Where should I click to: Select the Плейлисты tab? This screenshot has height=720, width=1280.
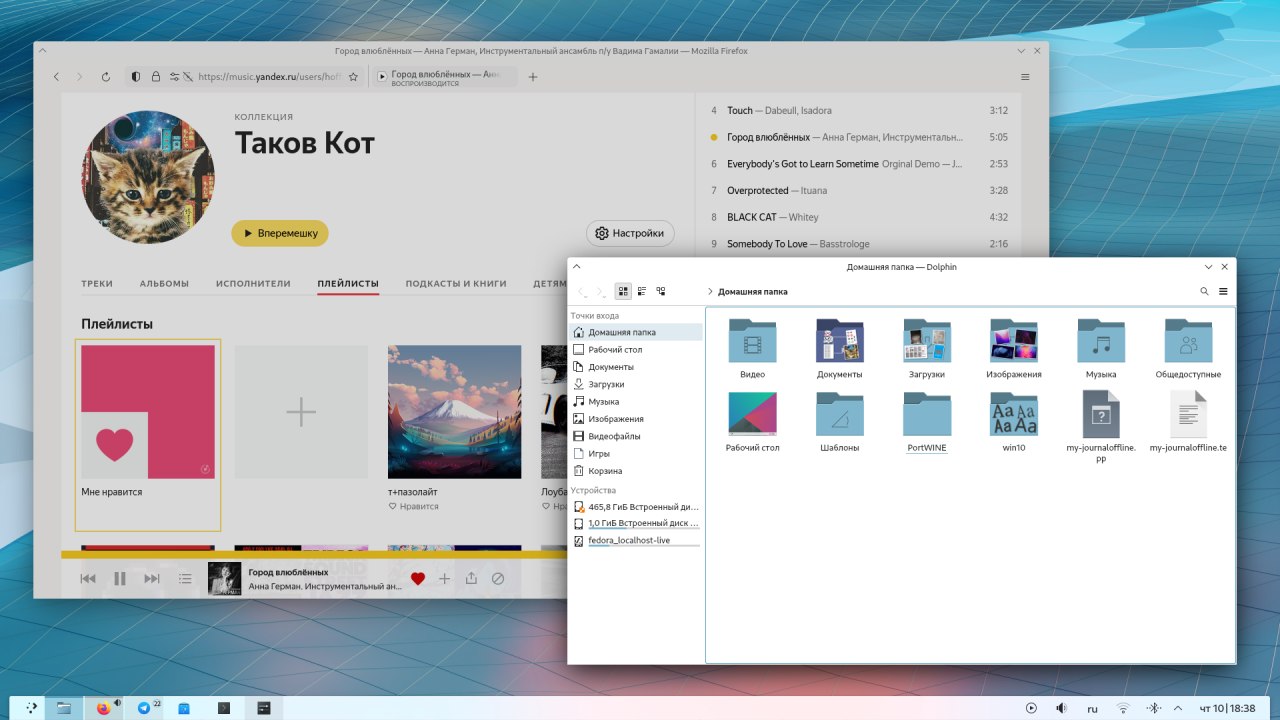(x=348, y=284)
